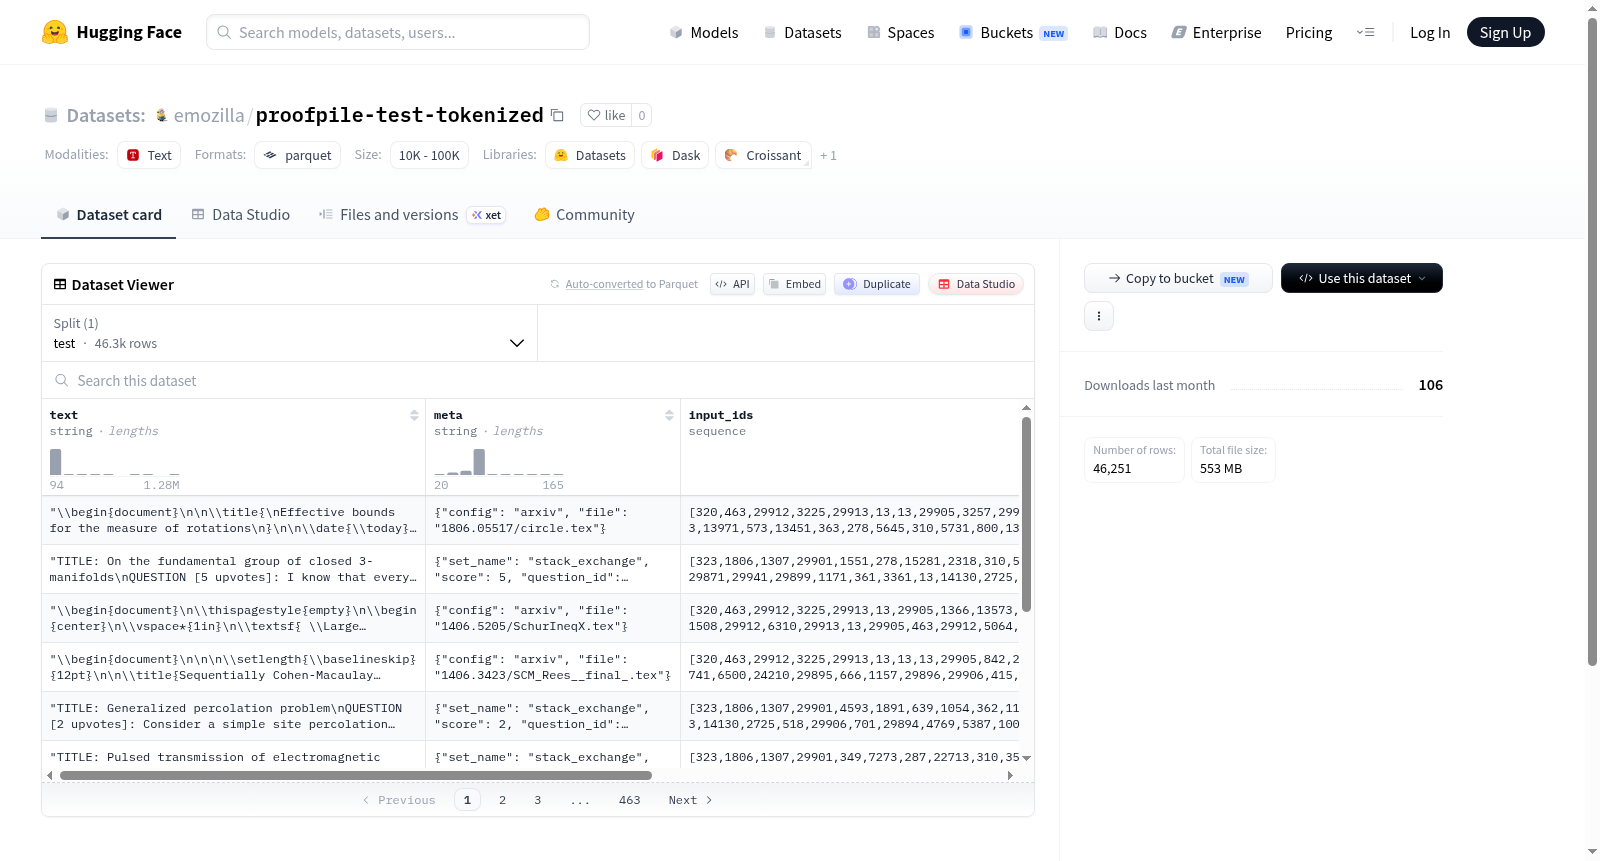
Task: Click the Duplicate button
Action: click(x=876, y=284)
